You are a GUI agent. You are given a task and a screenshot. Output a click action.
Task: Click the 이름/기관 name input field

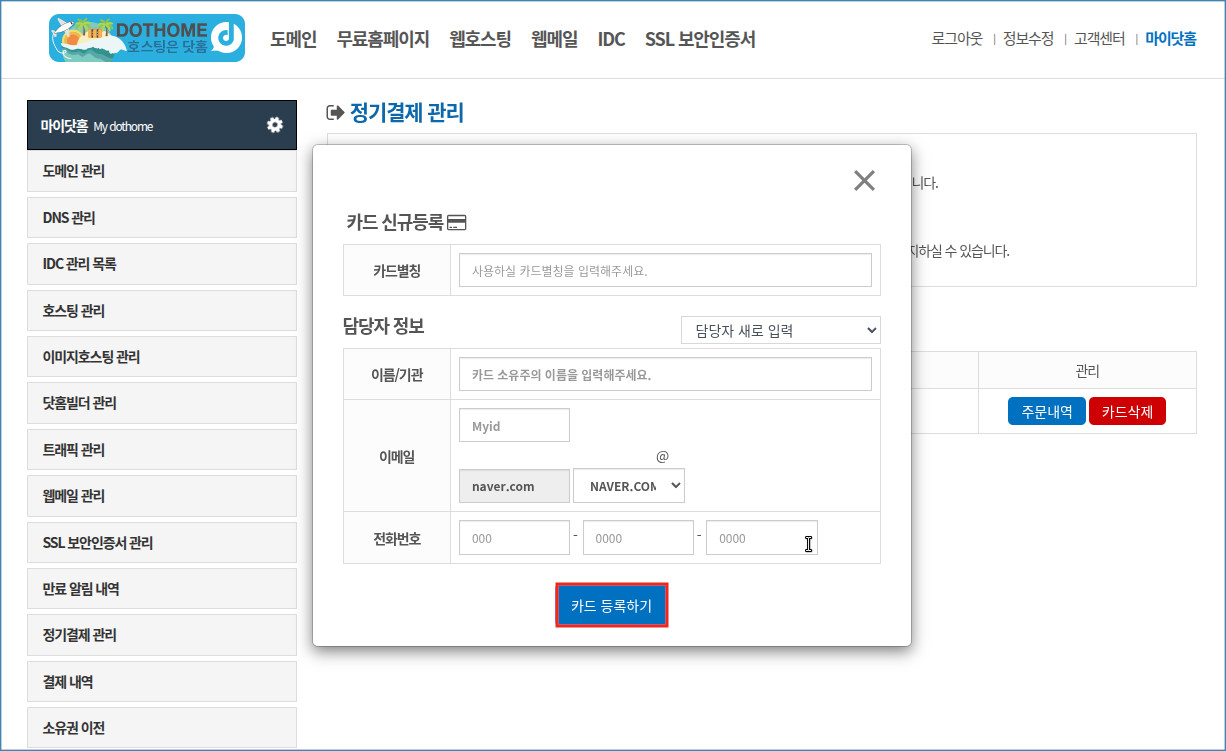tap(665, 374)
